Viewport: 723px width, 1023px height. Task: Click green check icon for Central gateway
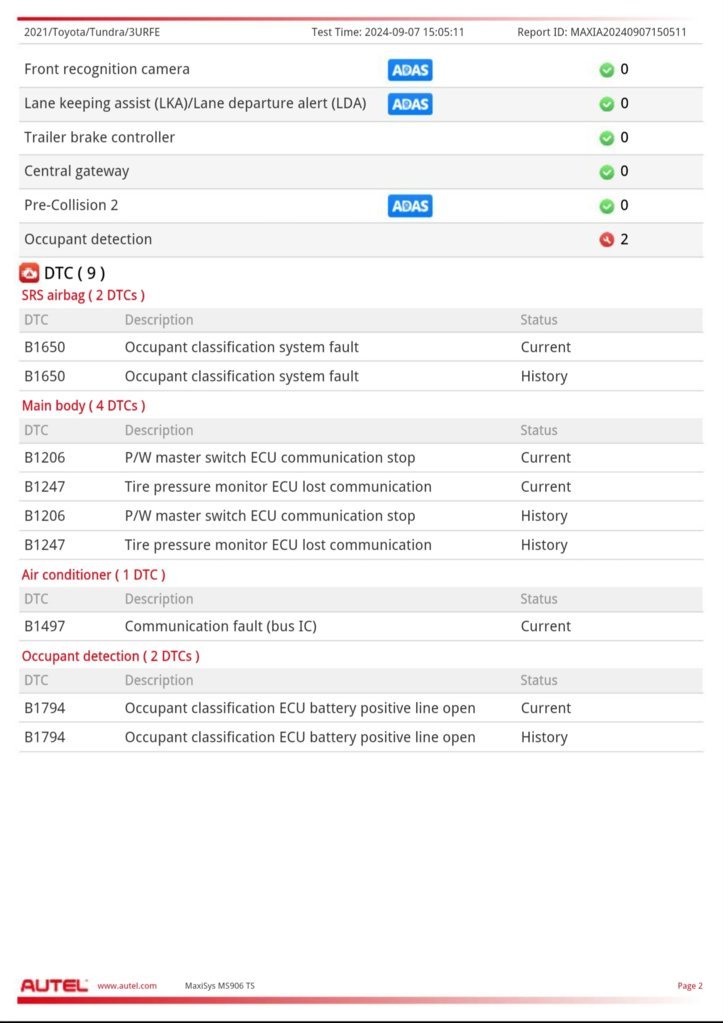pyautogui.click(x=607, y=172)
